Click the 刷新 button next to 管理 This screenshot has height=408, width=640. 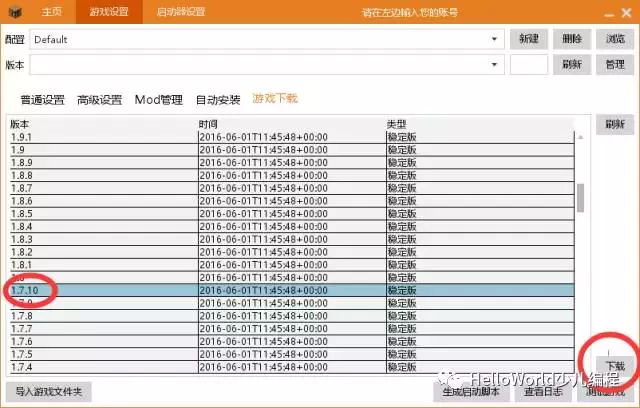coord(572,64)
